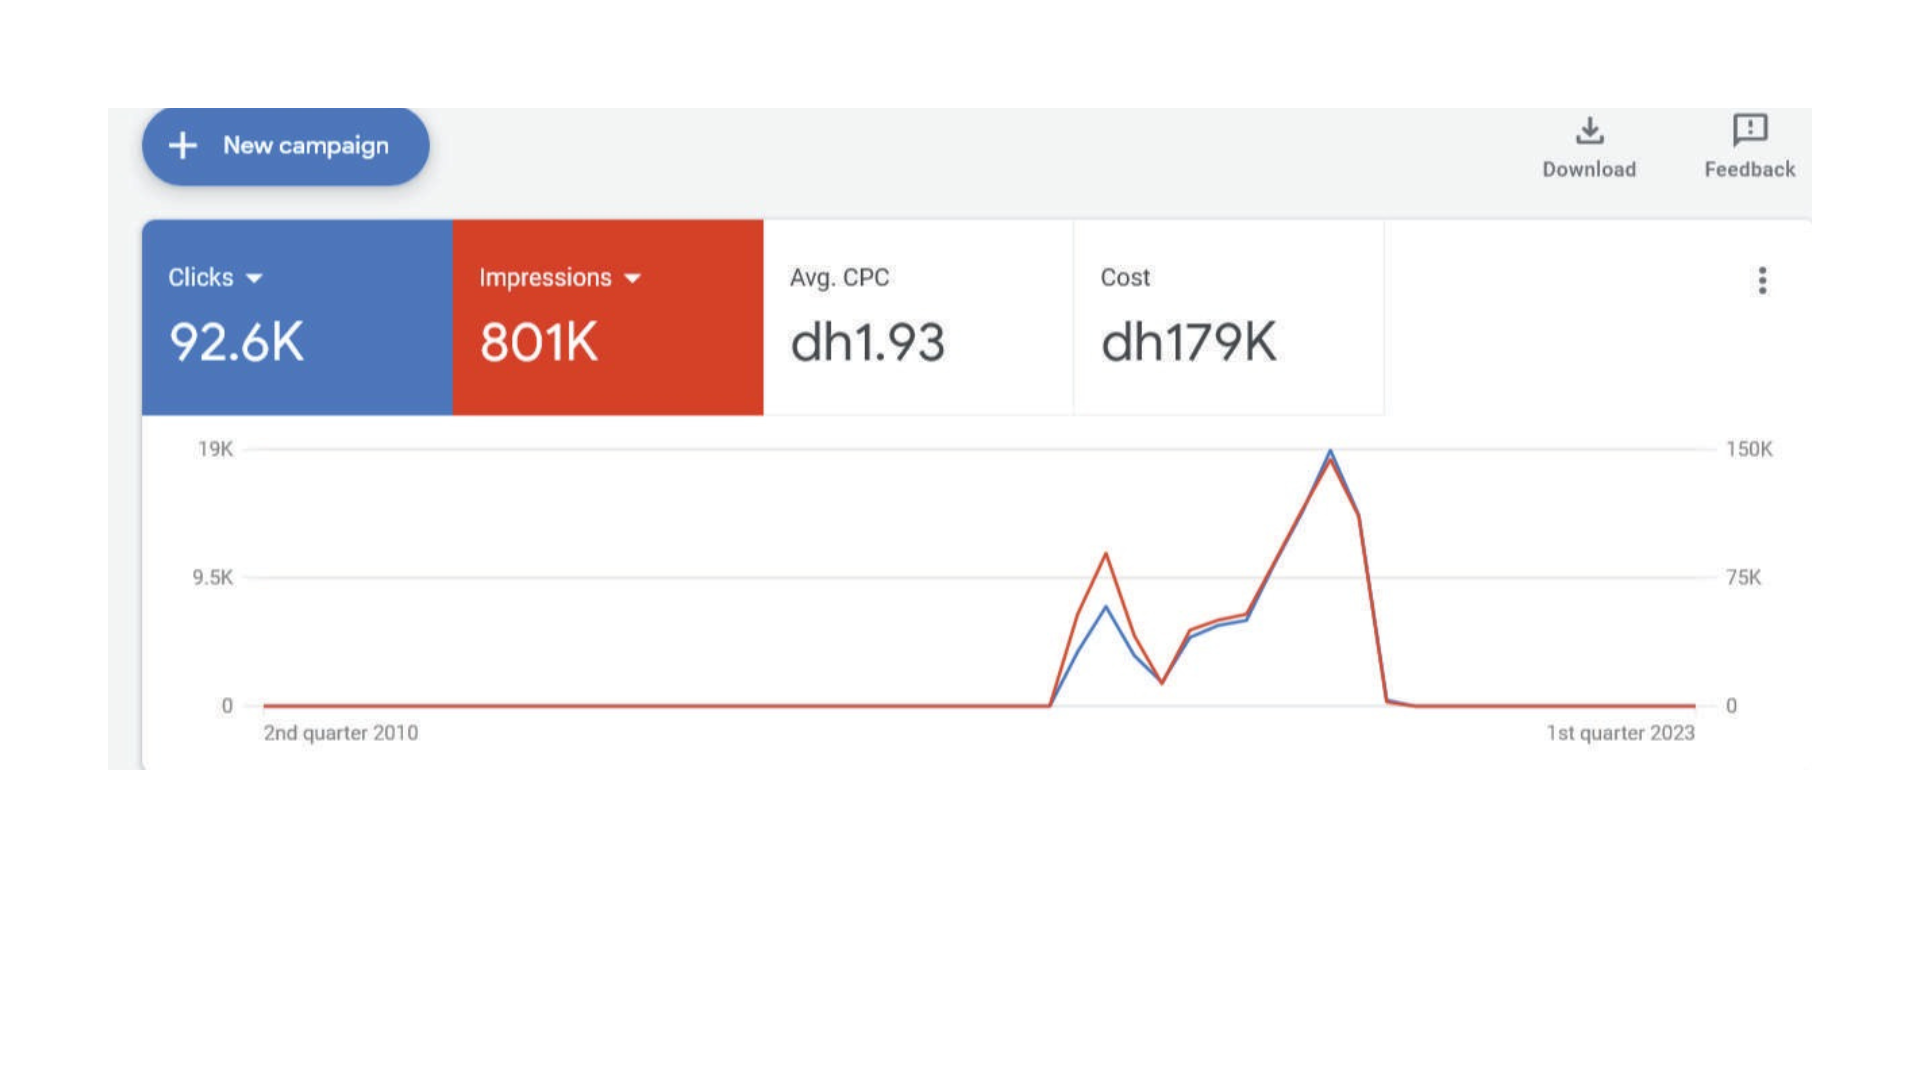Select the Cost metric card

pyautogui.click(x=1228, y=317)
